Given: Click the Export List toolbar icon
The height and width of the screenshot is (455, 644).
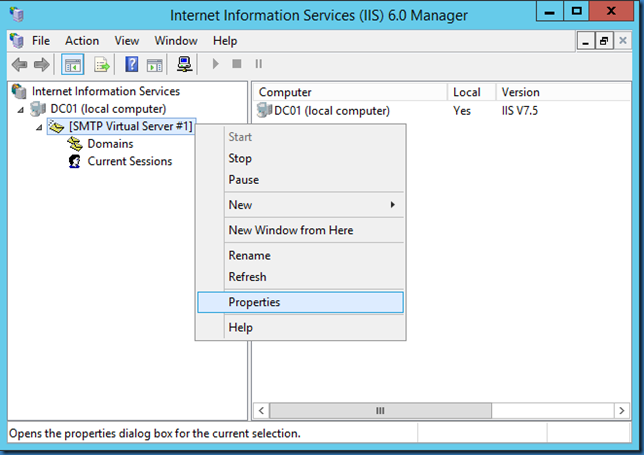Looking at the screenshot, I should 101,65.
